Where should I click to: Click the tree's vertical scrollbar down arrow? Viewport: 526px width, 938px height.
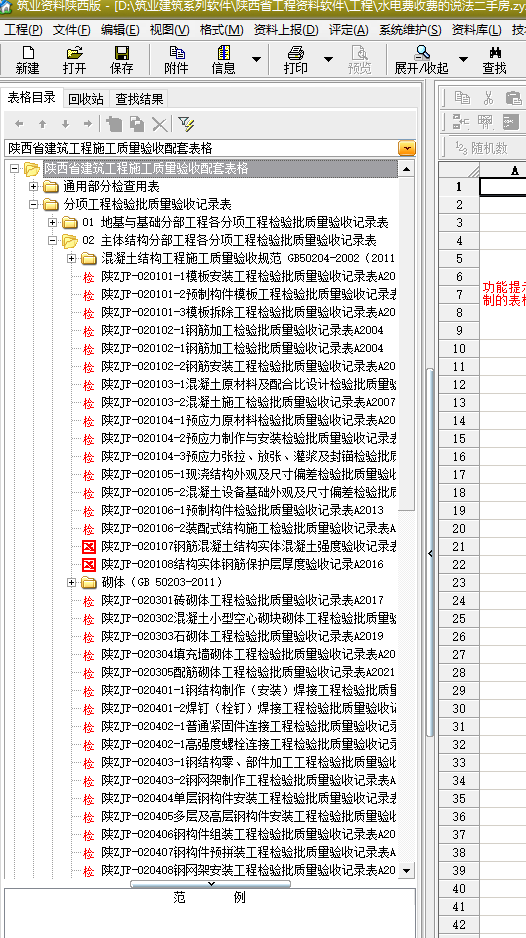(407, 870)
